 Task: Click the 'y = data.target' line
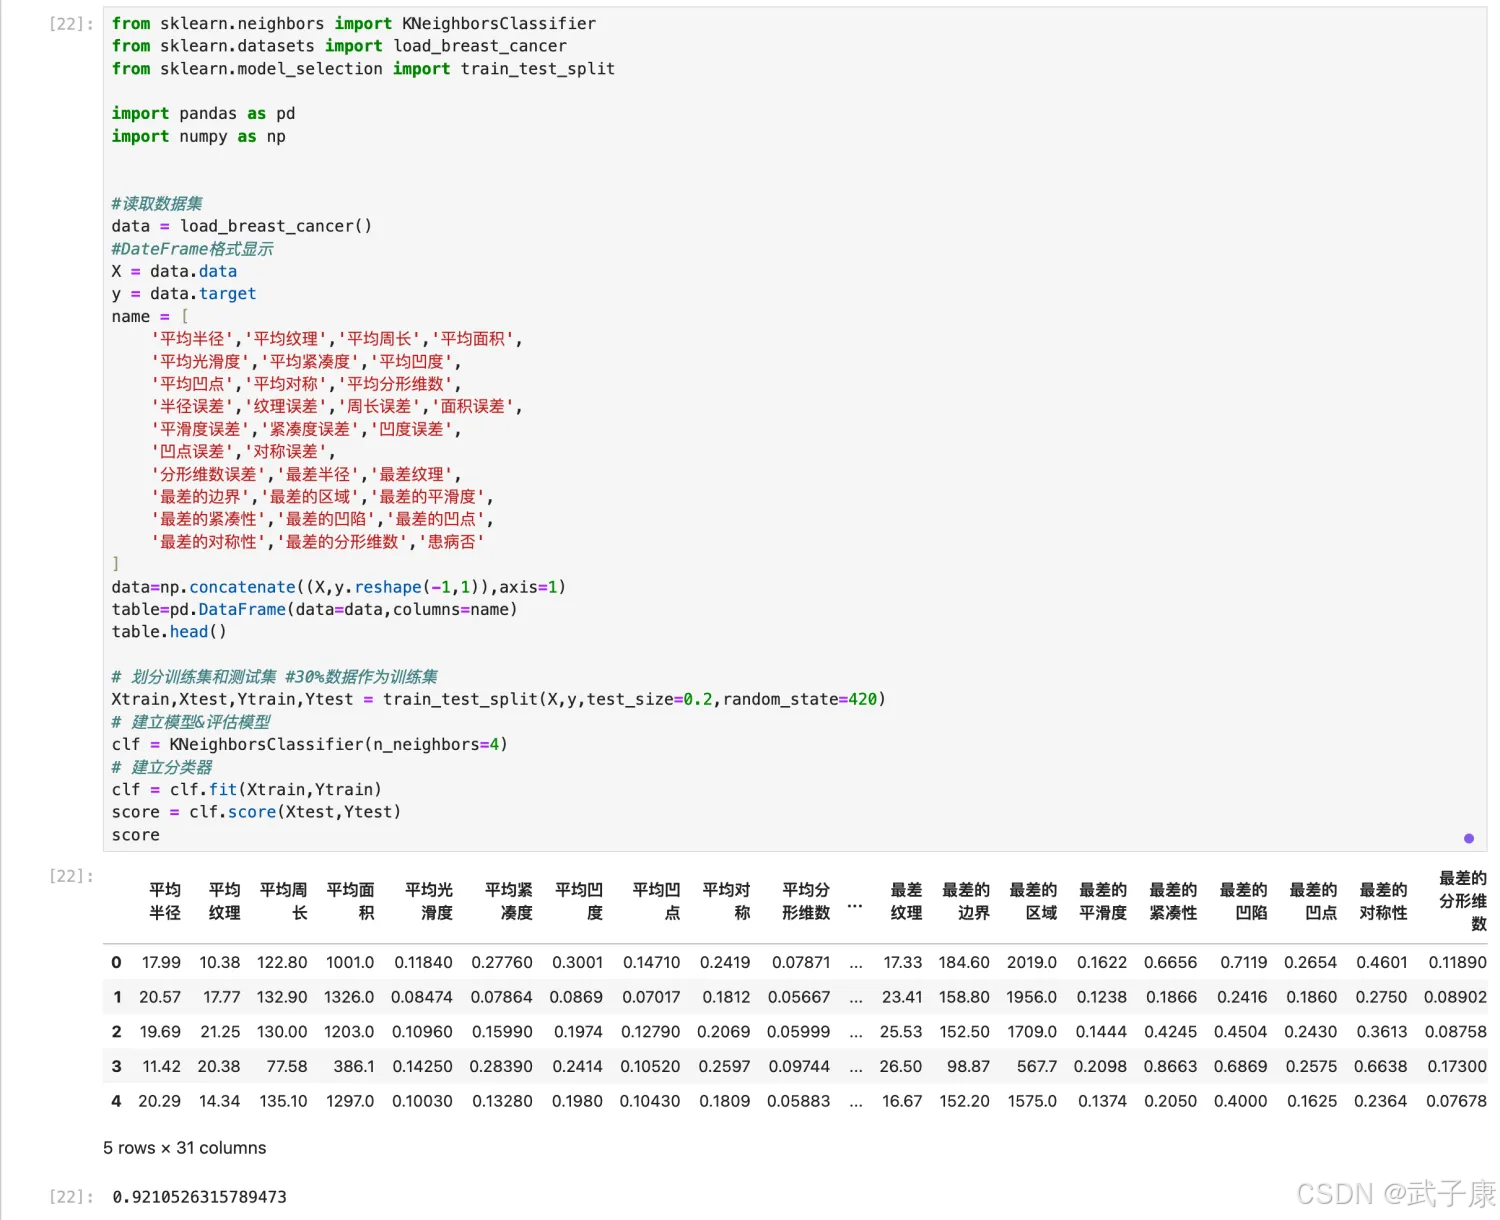point(184,294)
